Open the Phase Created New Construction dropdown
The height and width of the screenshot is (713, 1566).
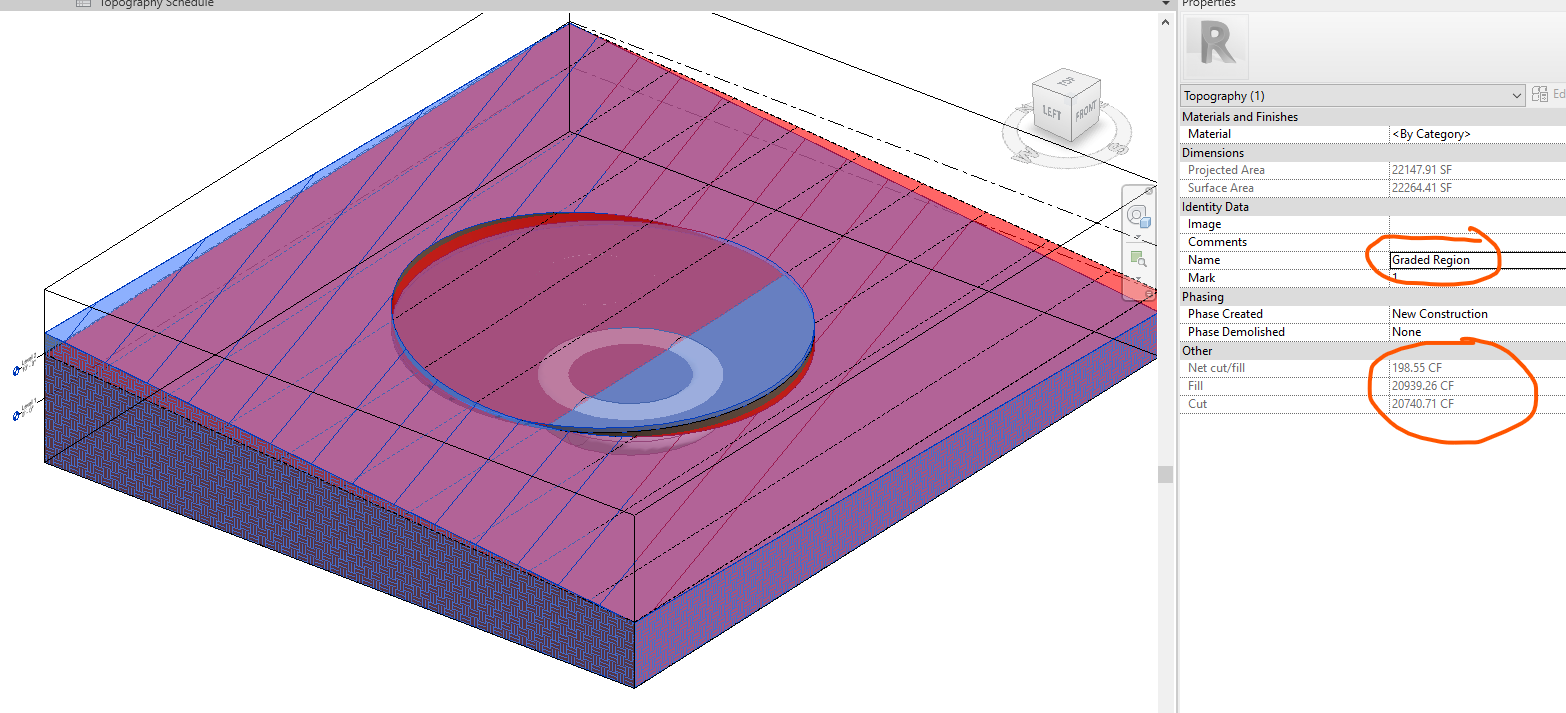(1477, 314)
